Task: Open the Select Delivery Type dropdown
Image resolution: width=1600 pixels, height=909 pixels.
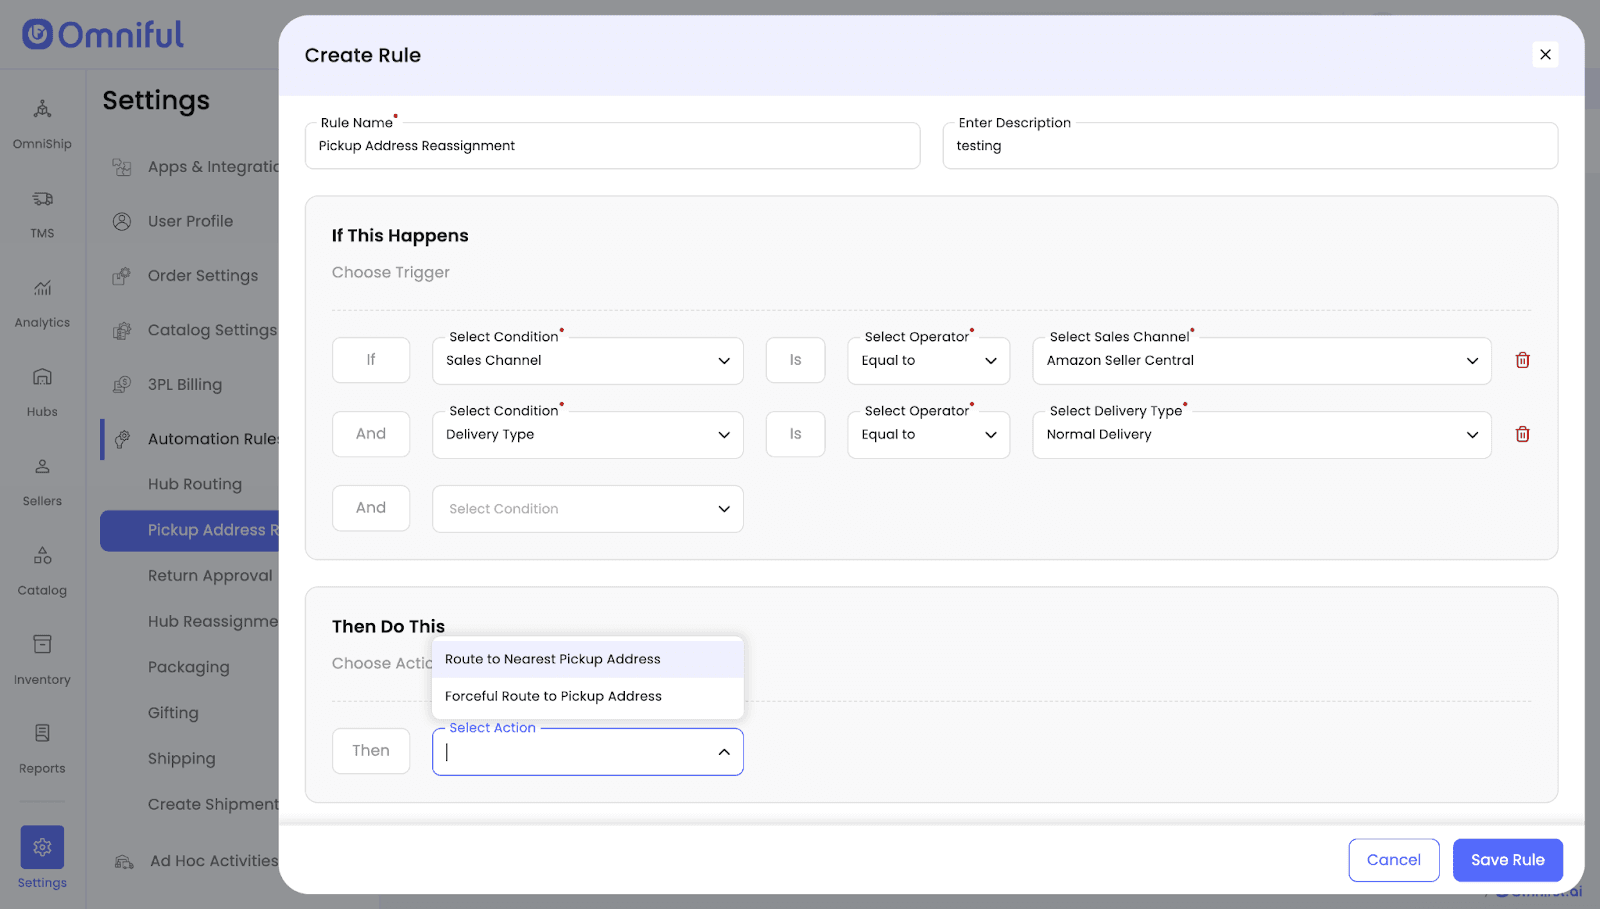Action: [x=1260, y=435]
